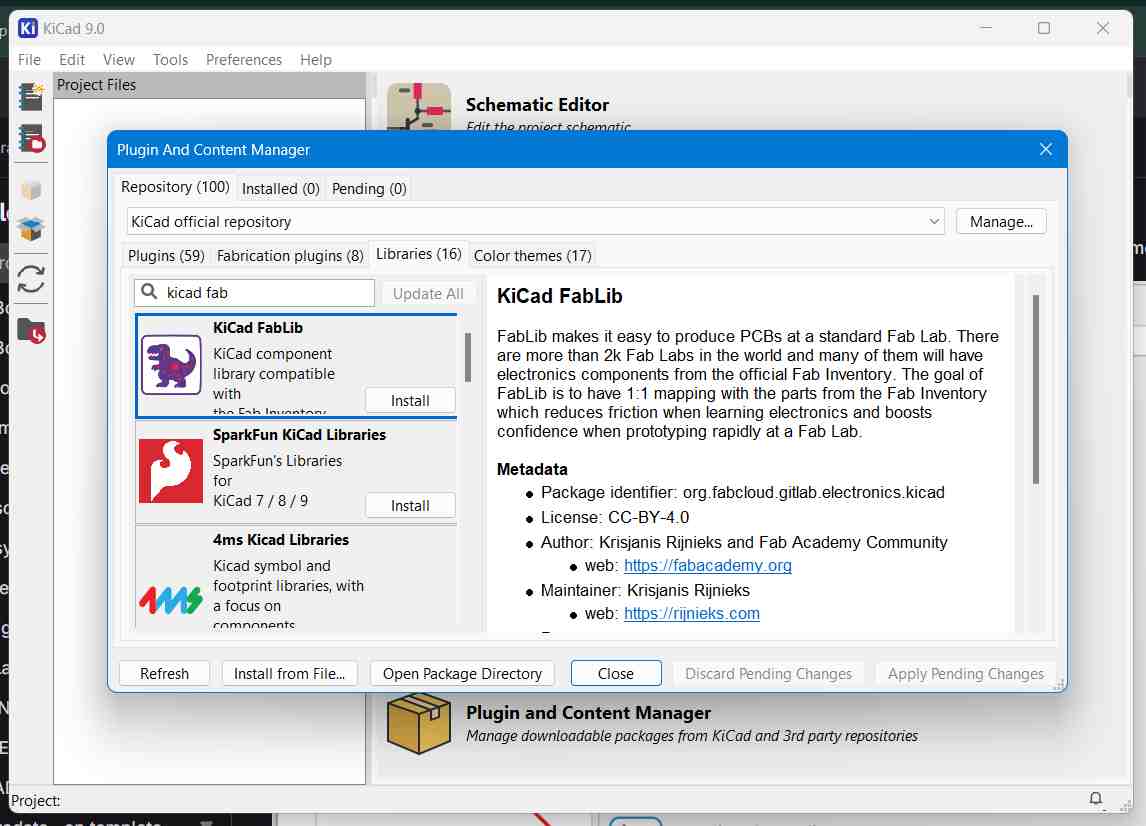Viewport: 1146px width, 826px height.
Task: Switch to the Repository (100) tab
Action: coord(175,187)
